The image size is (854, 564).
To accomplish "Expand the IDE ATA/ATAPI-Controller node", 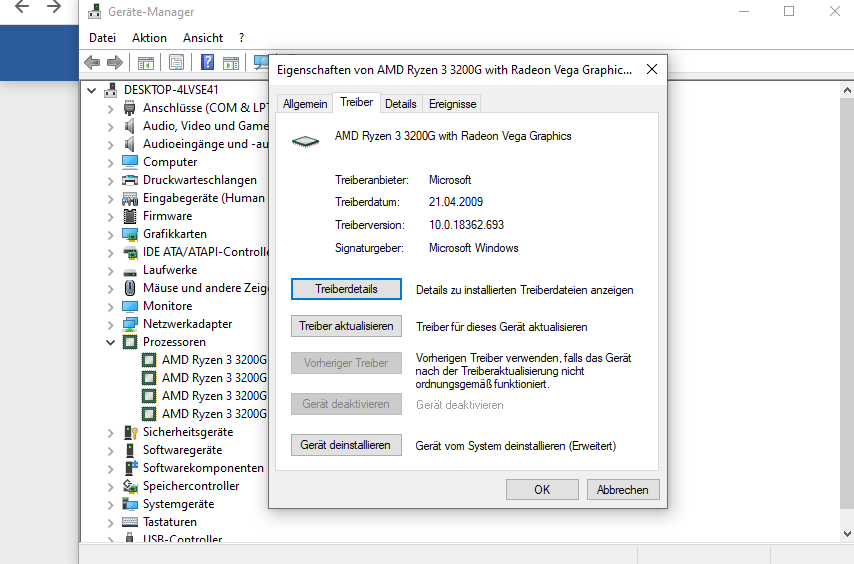I will (x=111, y=253).
